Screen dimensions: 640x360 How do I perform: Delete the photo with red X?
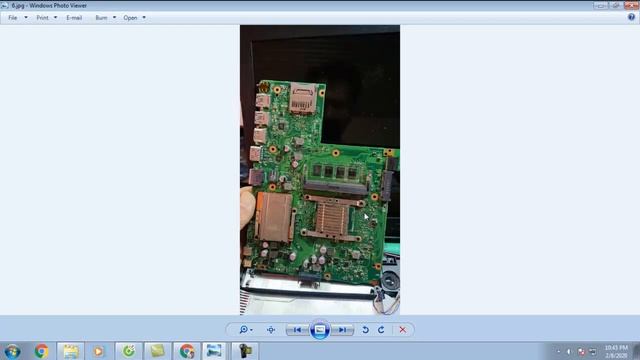tap(402, 330)
